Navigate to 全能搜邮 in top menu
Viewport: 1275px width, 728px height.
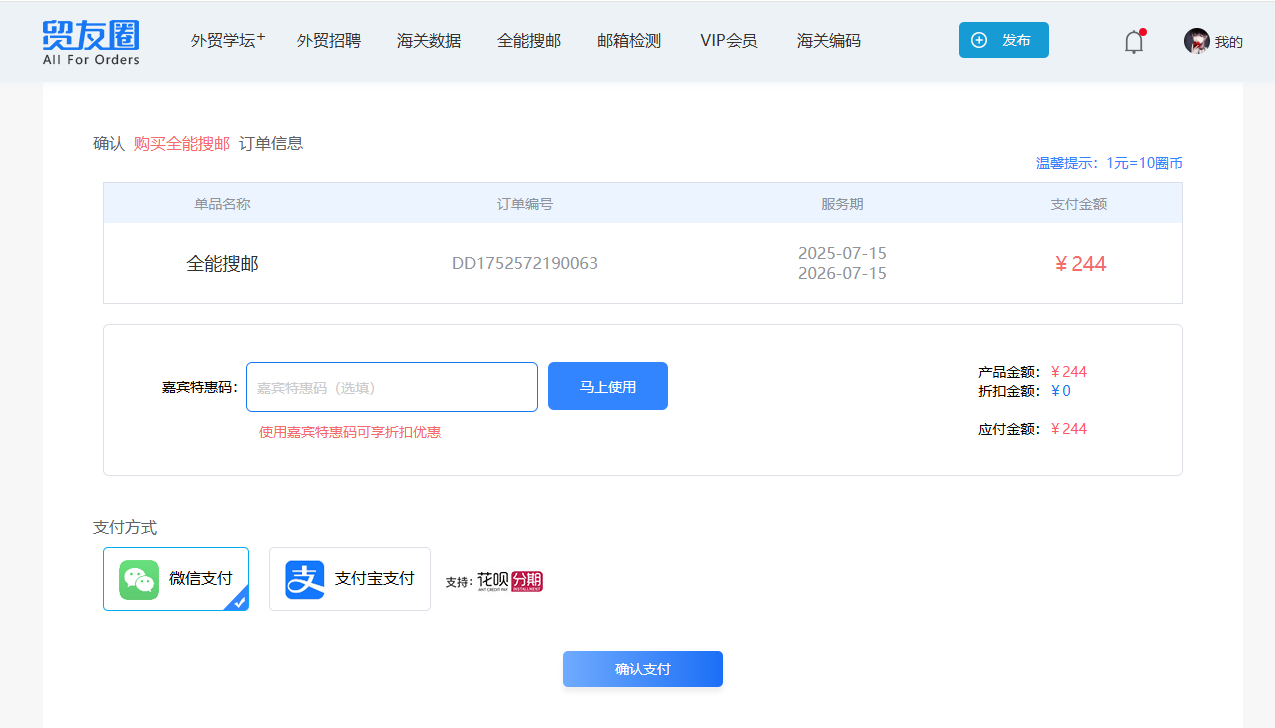(529, 41)
